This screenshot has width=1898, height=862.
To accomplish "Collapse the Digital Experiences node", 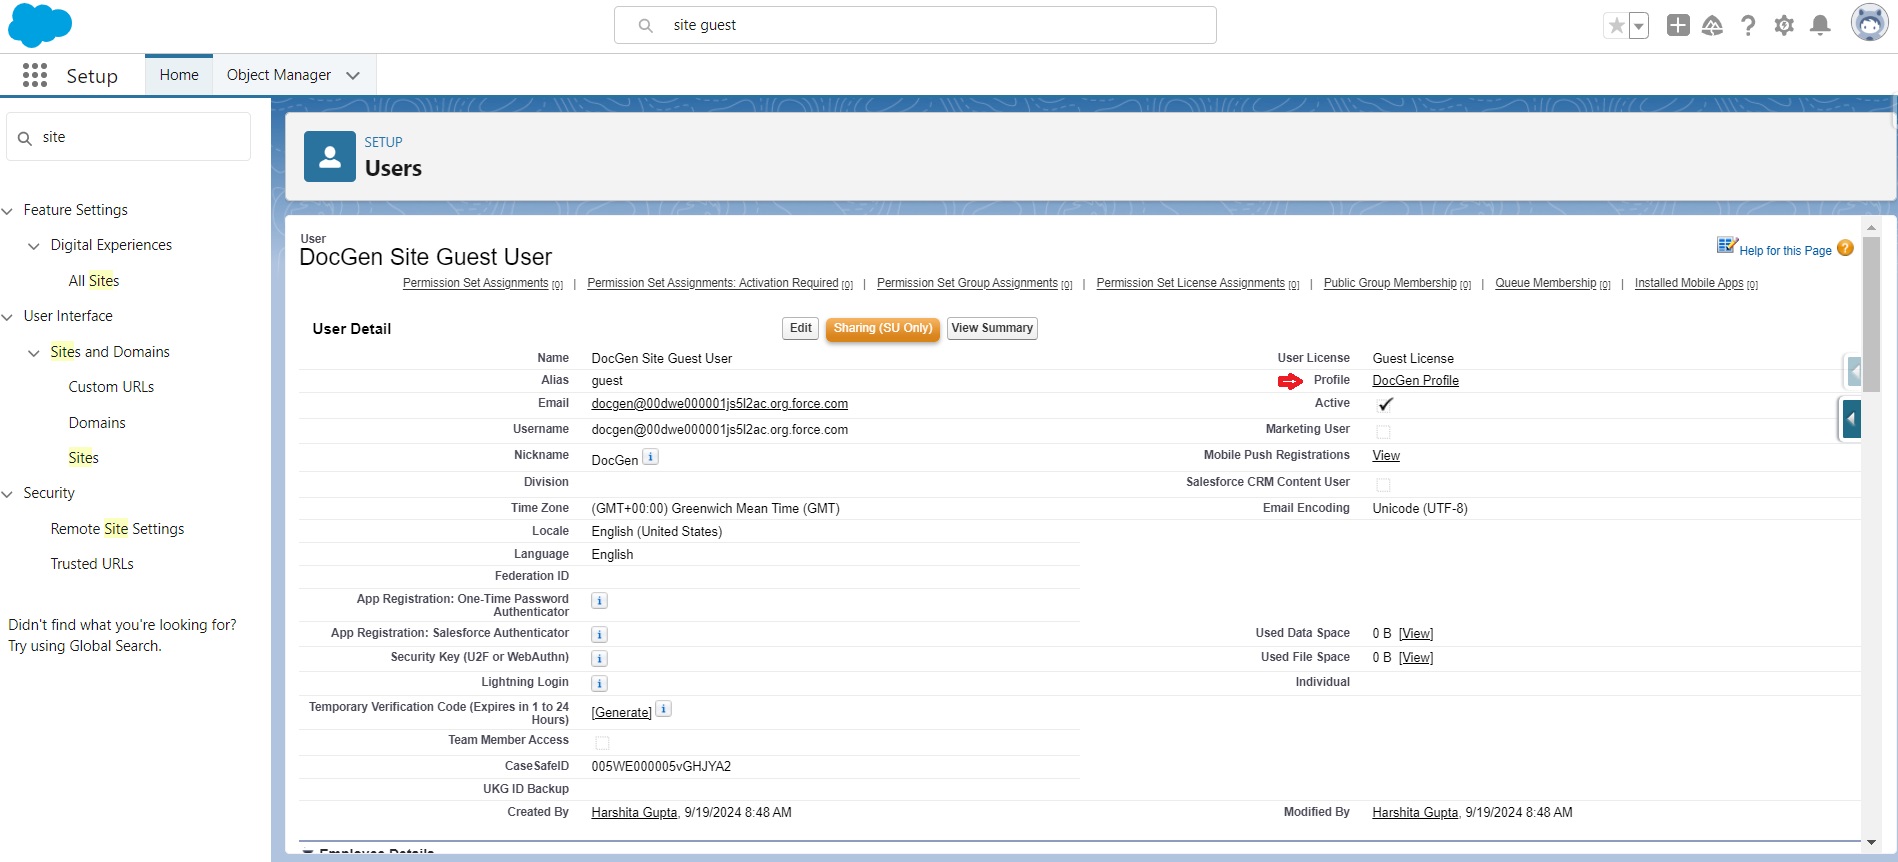I will [34, 246].
